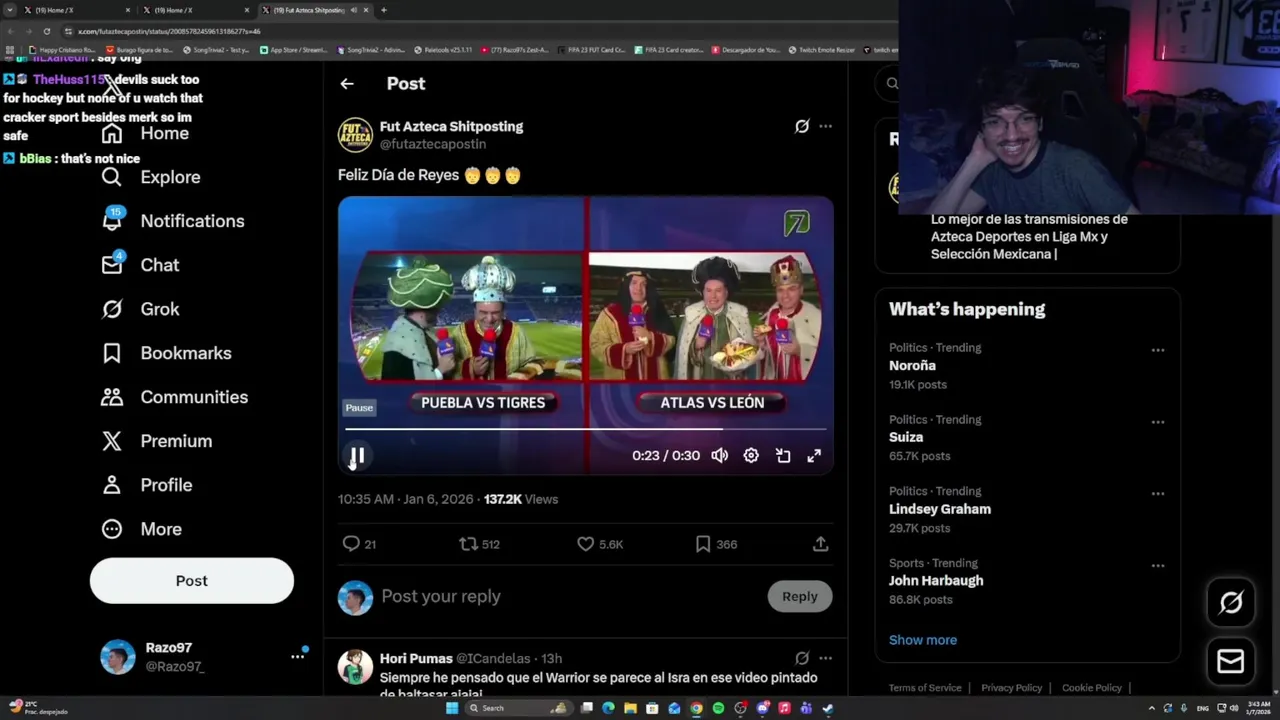Mute the video sound
Image resolution: width=1280 pixels, height=720 pixels.
point(720,456)
